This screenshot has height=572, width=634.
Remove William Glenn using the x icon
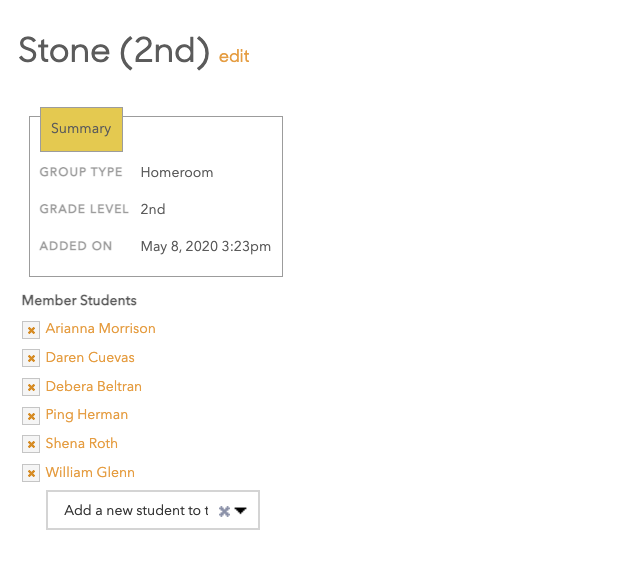click(31, 473)
